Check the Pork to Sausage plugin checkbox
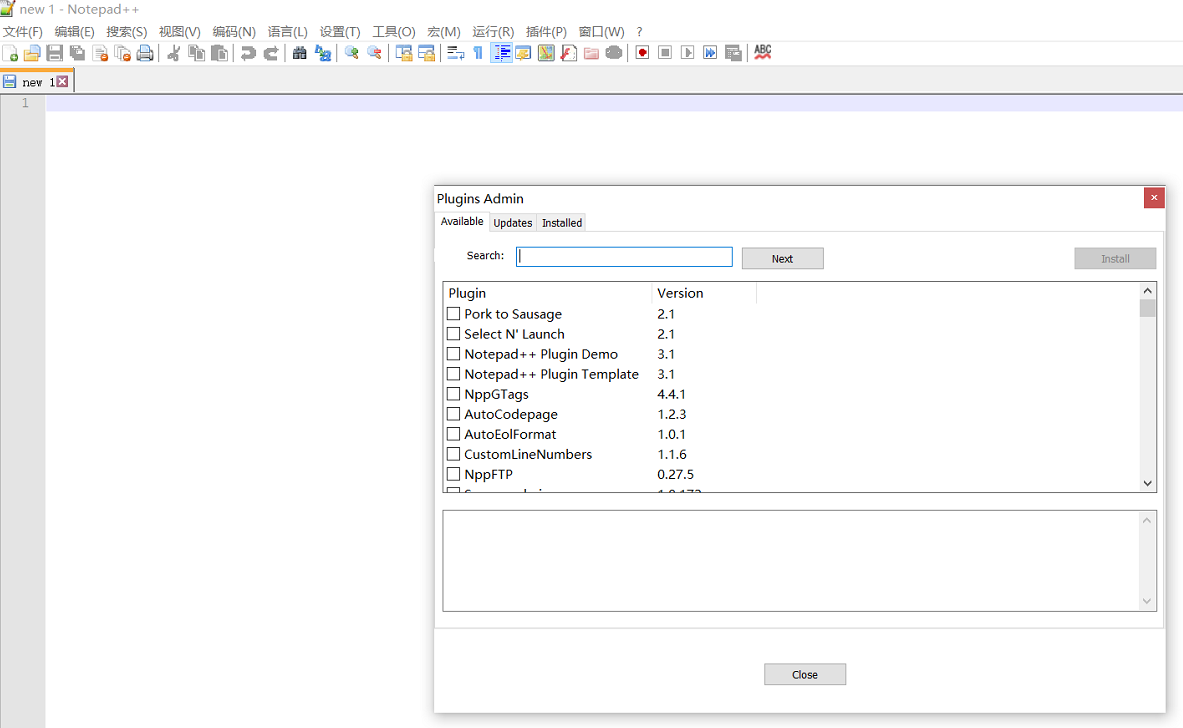This screenshot has width=1183, height=728. [x=453, y=314]
